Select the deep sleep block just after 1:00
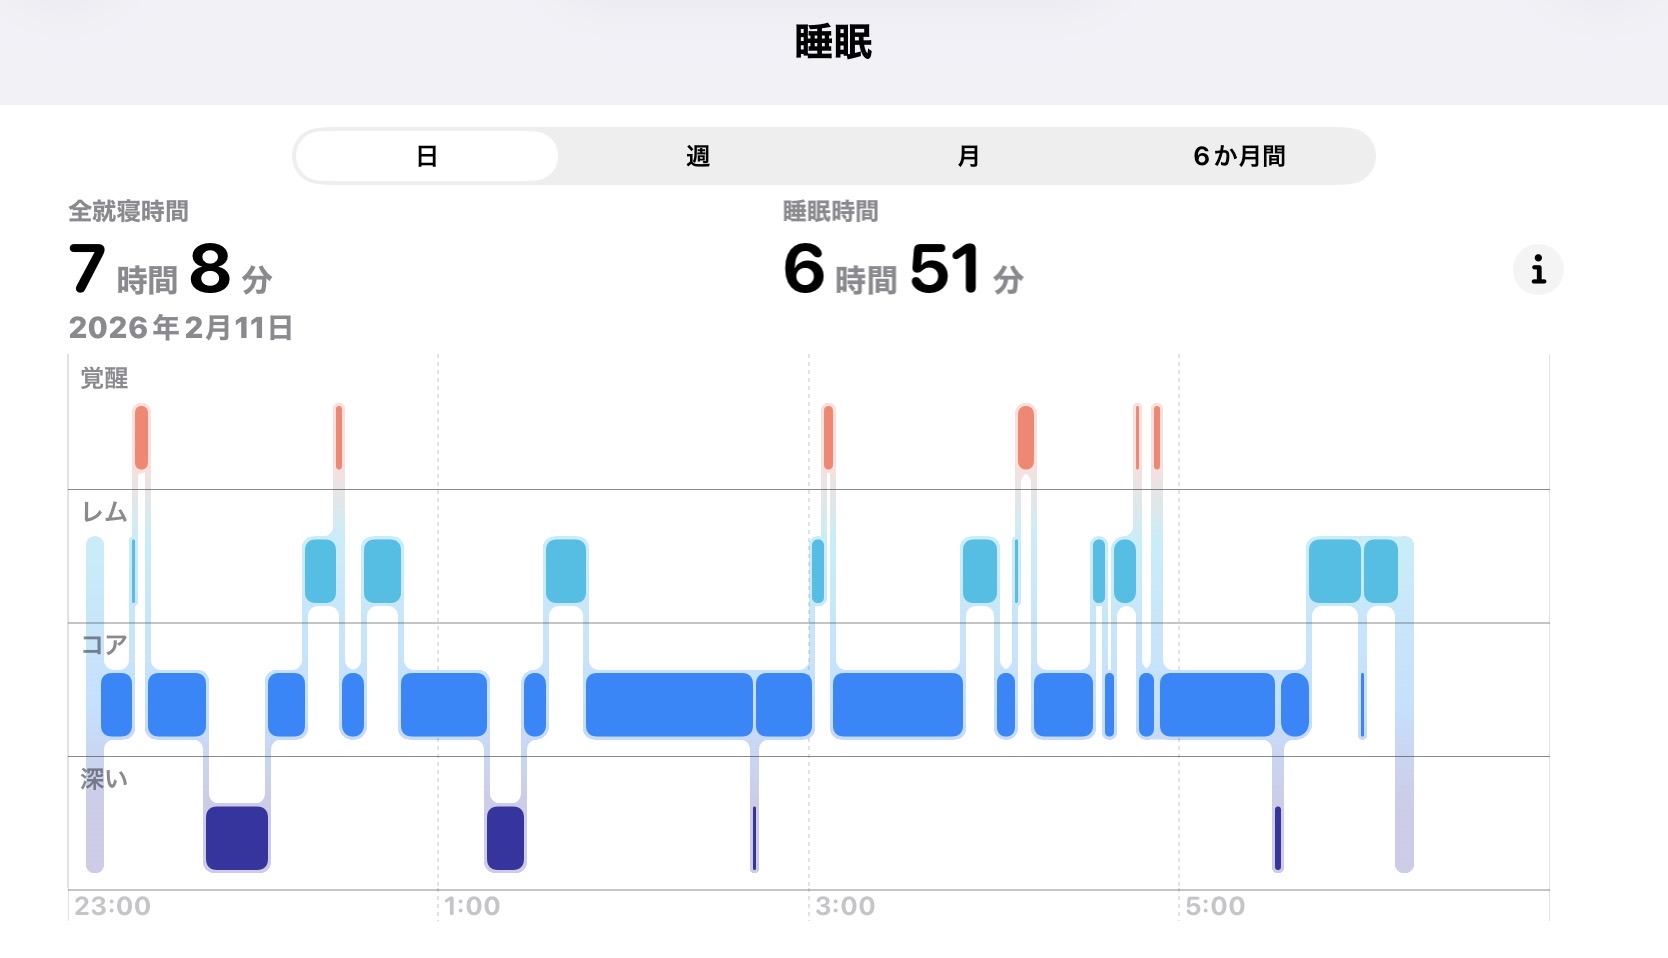The height and width of the screenshot is (958, 1668). (505, 838)
